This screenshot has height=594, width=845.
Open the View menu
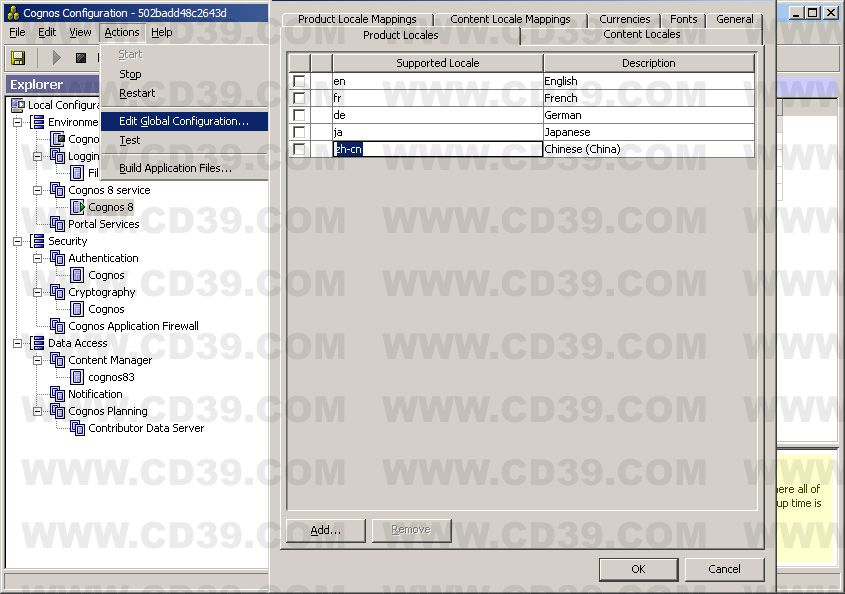(x=80, y=32)
